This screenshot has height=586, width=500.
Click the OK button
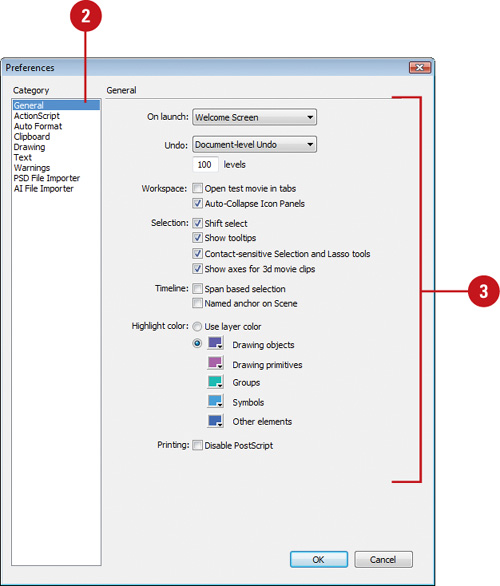click(x=319, y=559)
